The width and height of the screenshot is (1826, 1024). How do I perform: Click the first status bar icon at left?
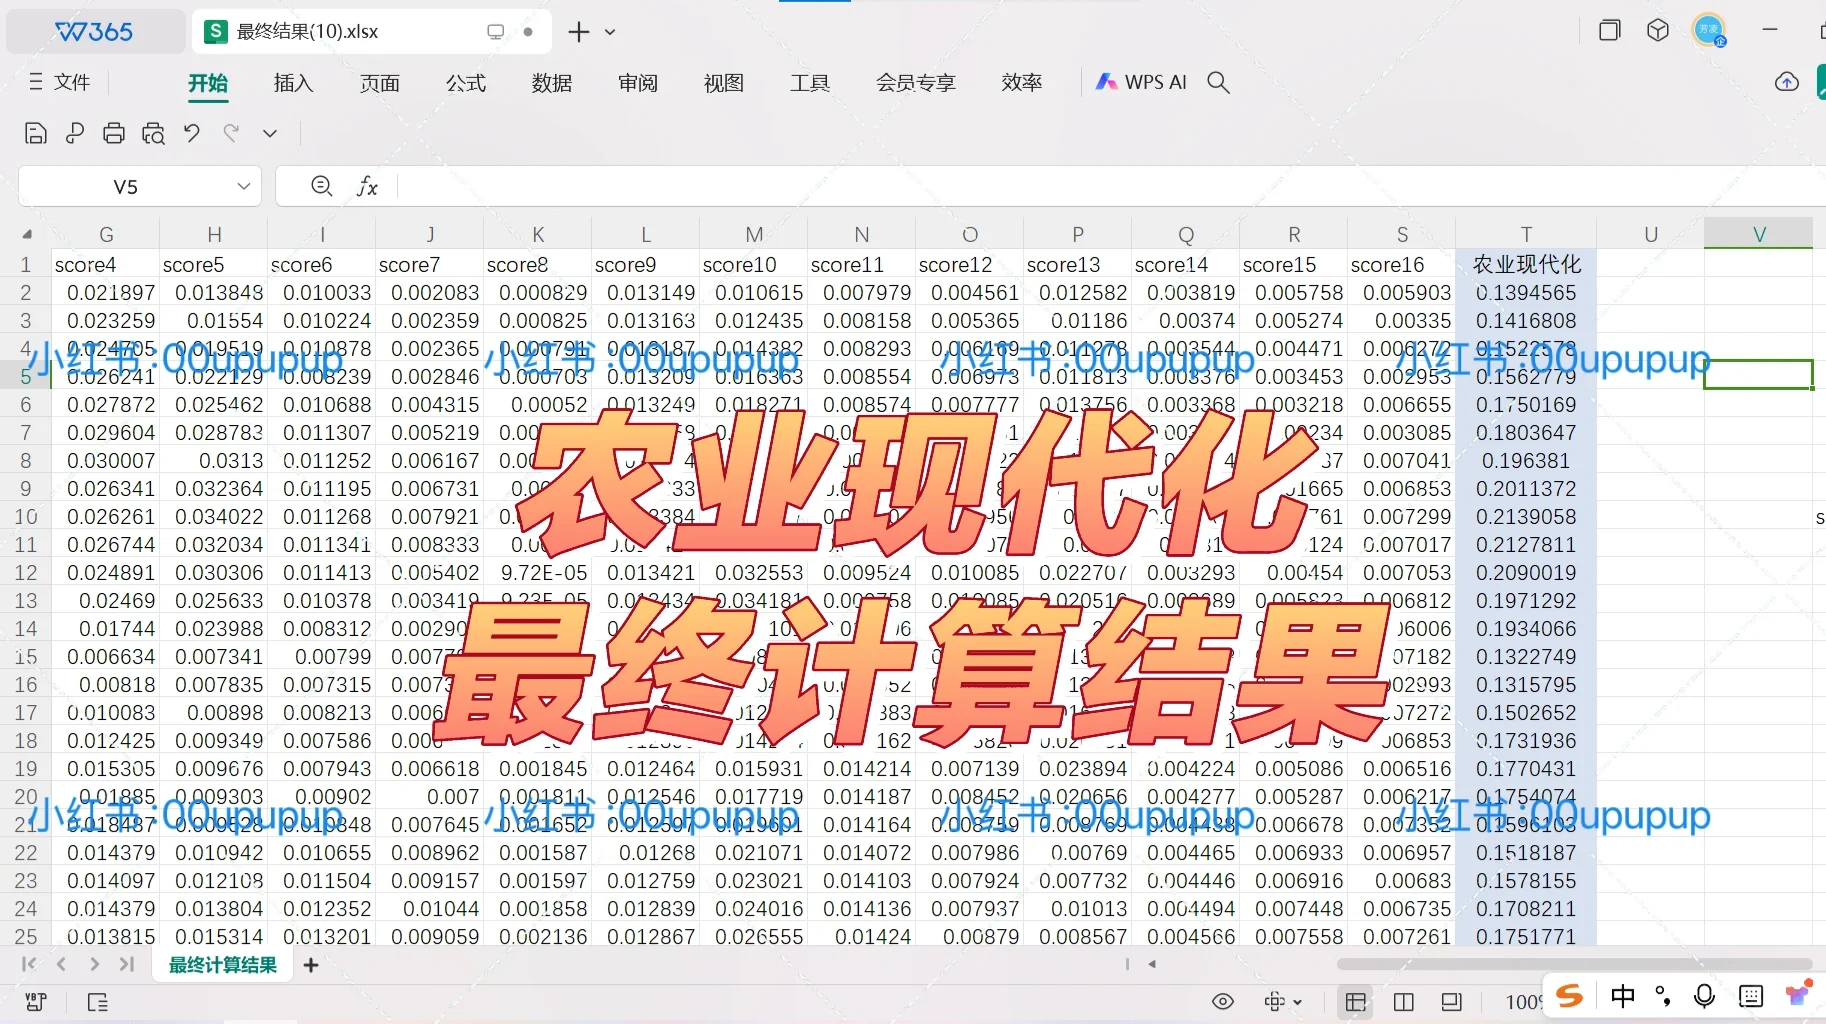(x=36, y=1002)
